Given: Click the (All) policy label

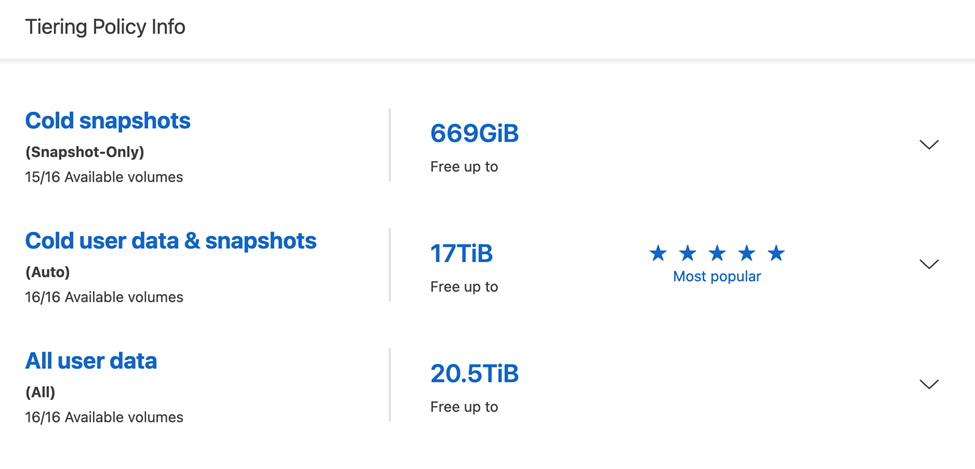Looking at the screenshot, I should [x=41, y=392].
